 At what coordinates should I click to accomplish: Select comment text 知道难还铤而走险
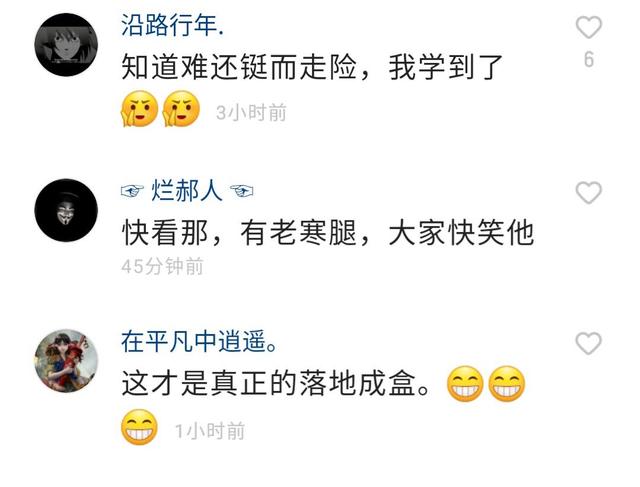tap(239, 67)
